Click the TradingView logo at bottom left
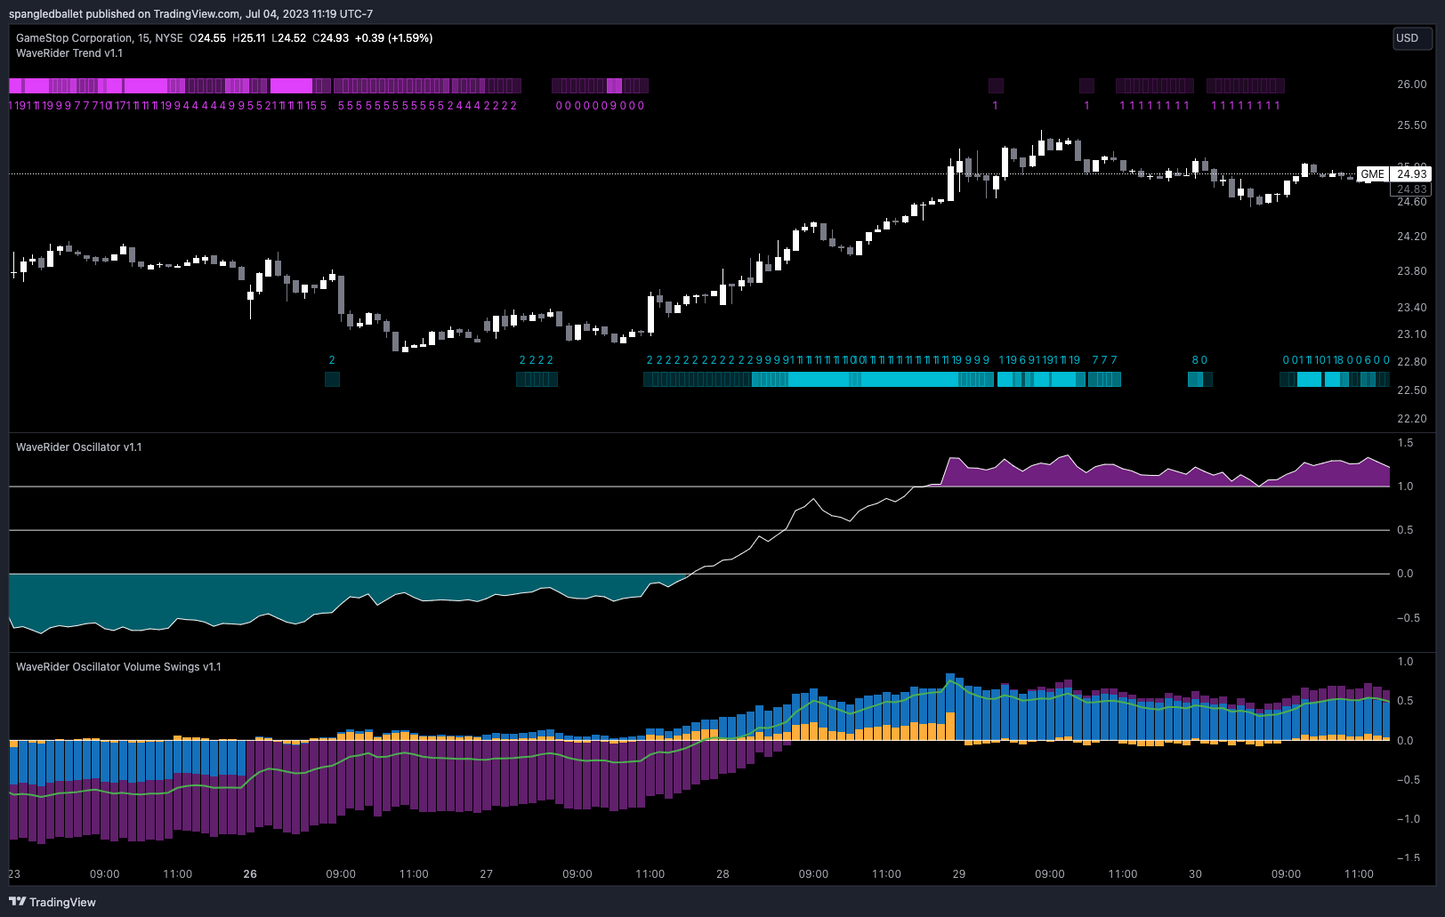This screenshot has height=917, width=1445. point(52,902)
